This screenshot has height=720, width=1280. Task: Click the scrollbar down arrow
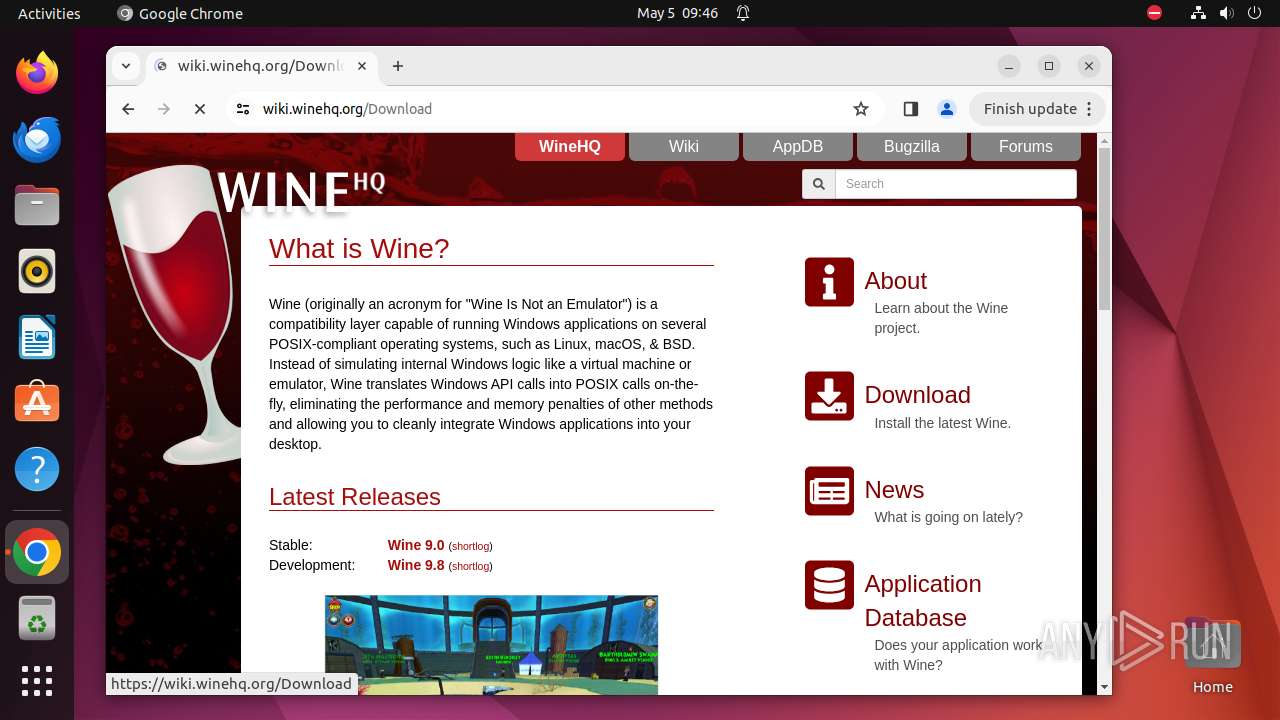pyautogui.click(x=1104, y=687)
